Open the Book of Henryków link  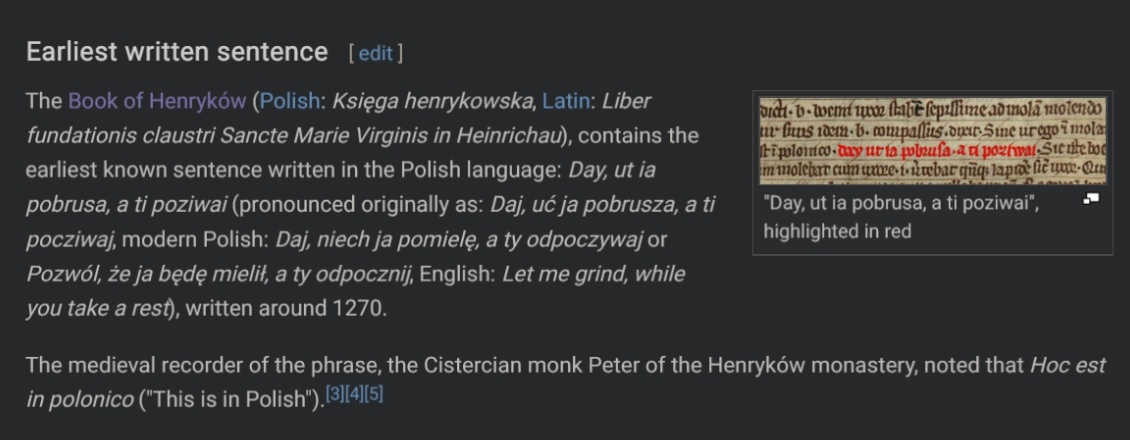coord(158,101)
